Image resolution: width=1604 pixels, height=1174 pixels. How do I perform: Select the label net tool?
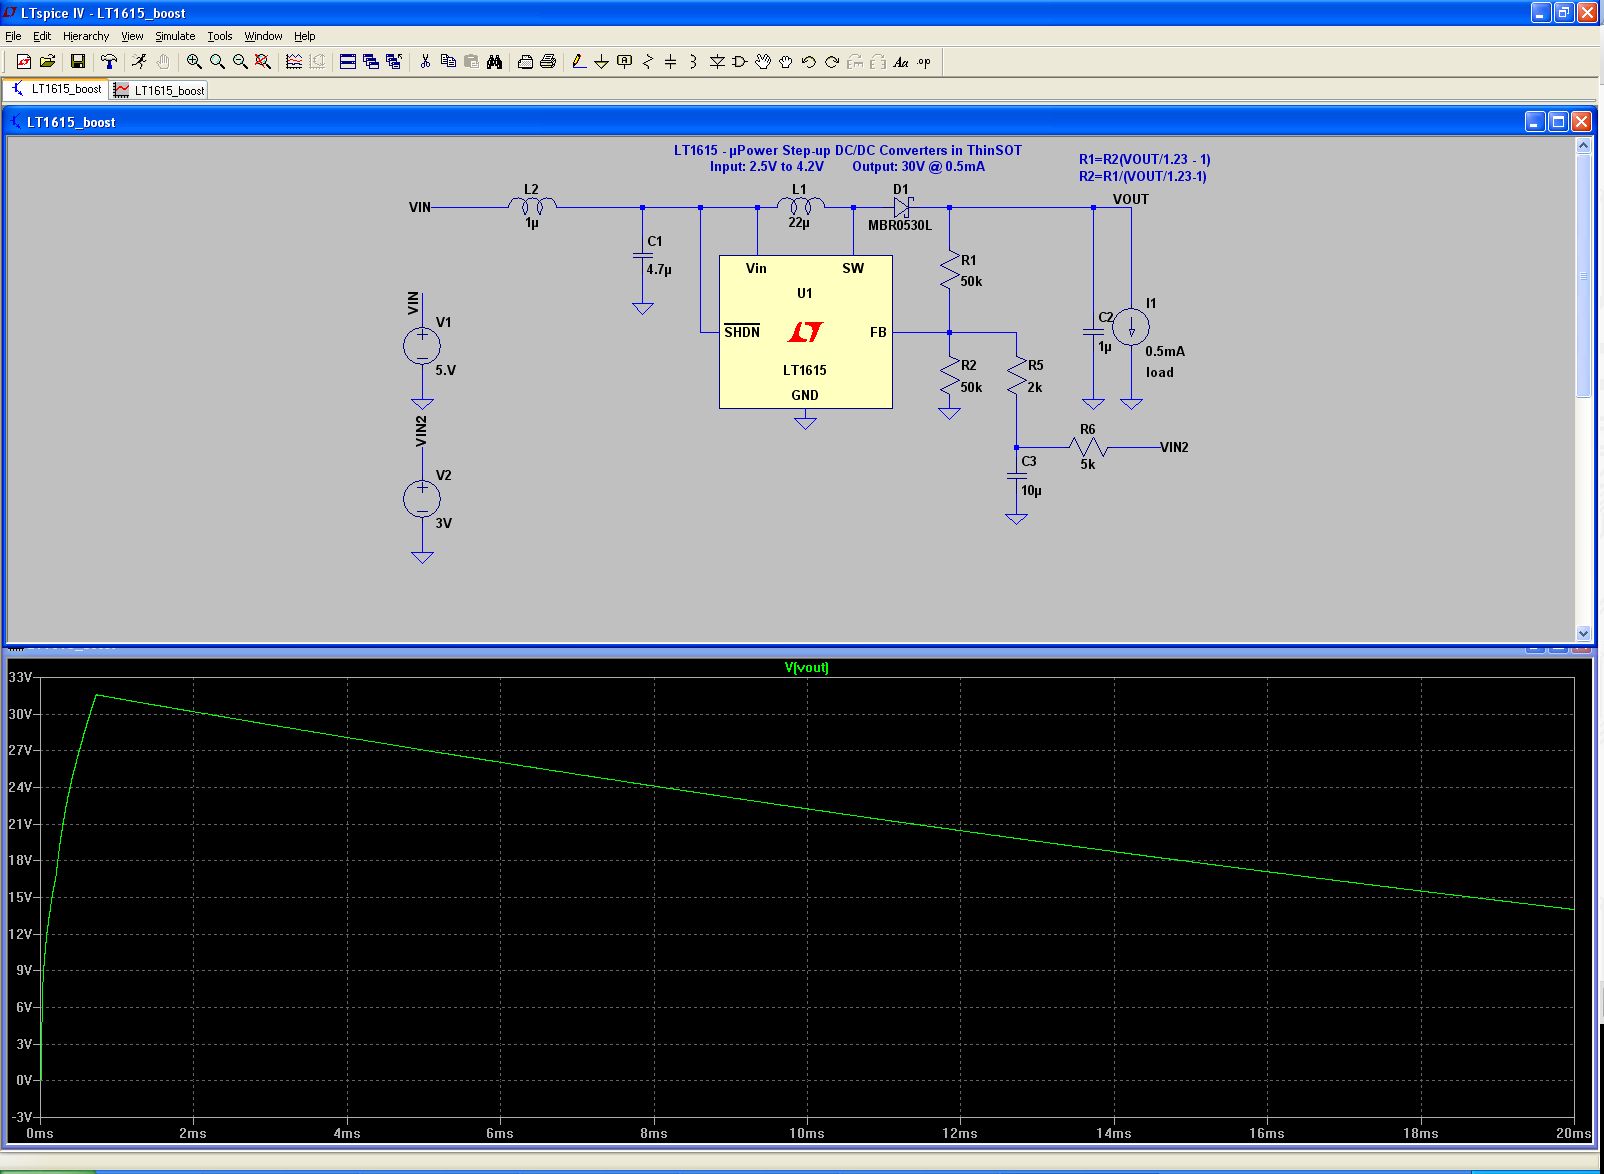coord(625,62)
